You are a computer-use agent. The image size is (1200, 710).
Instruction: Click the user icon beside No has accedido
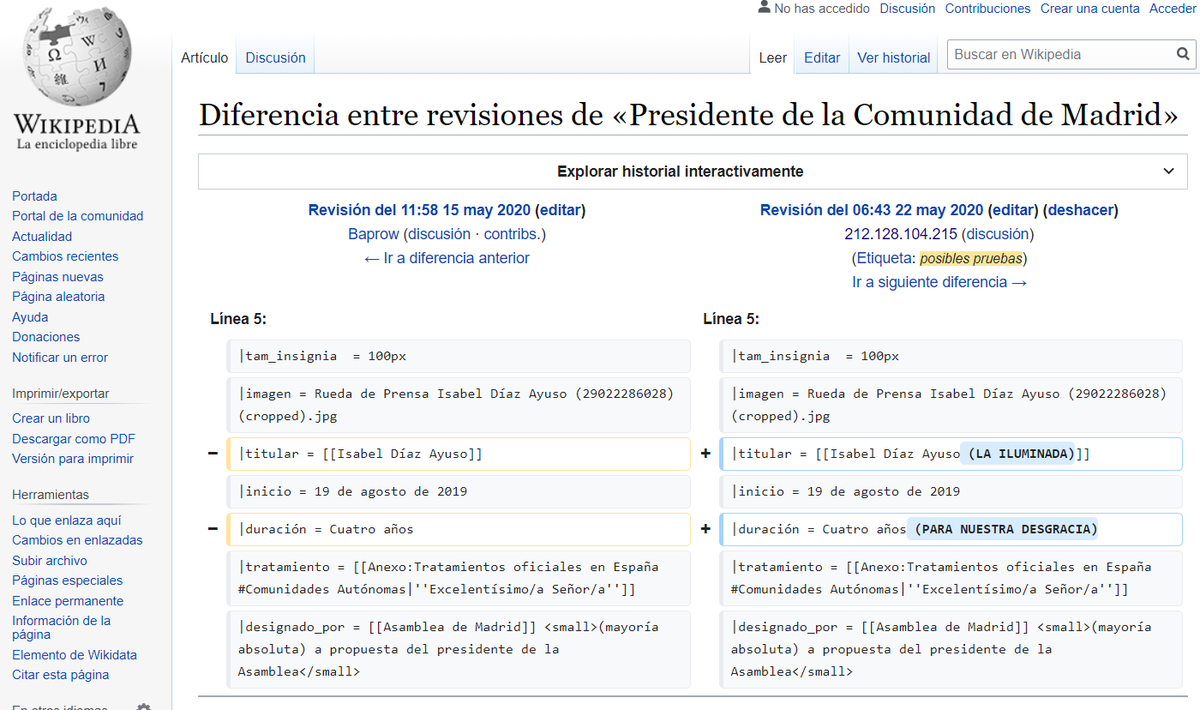[x=764, y=7]
